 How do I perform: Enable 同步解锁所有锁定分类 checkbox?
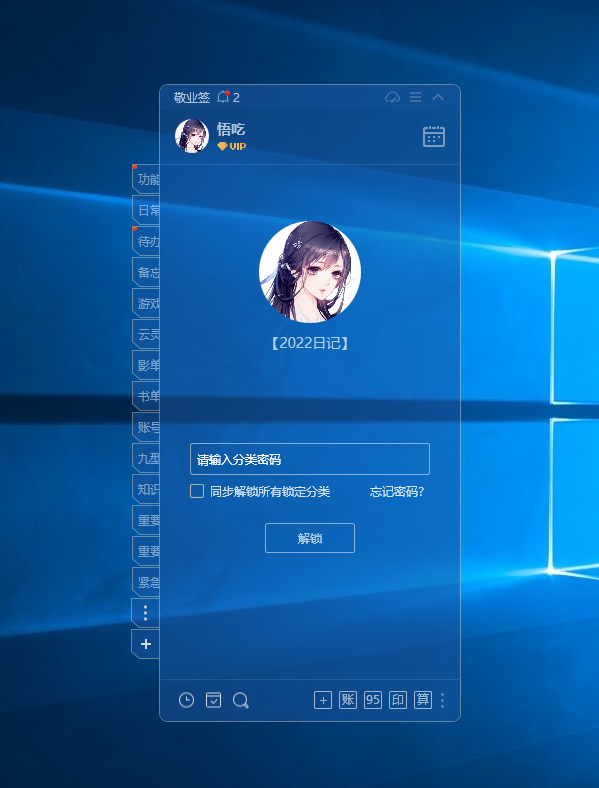pyautogui.click(x=197, y=491)
